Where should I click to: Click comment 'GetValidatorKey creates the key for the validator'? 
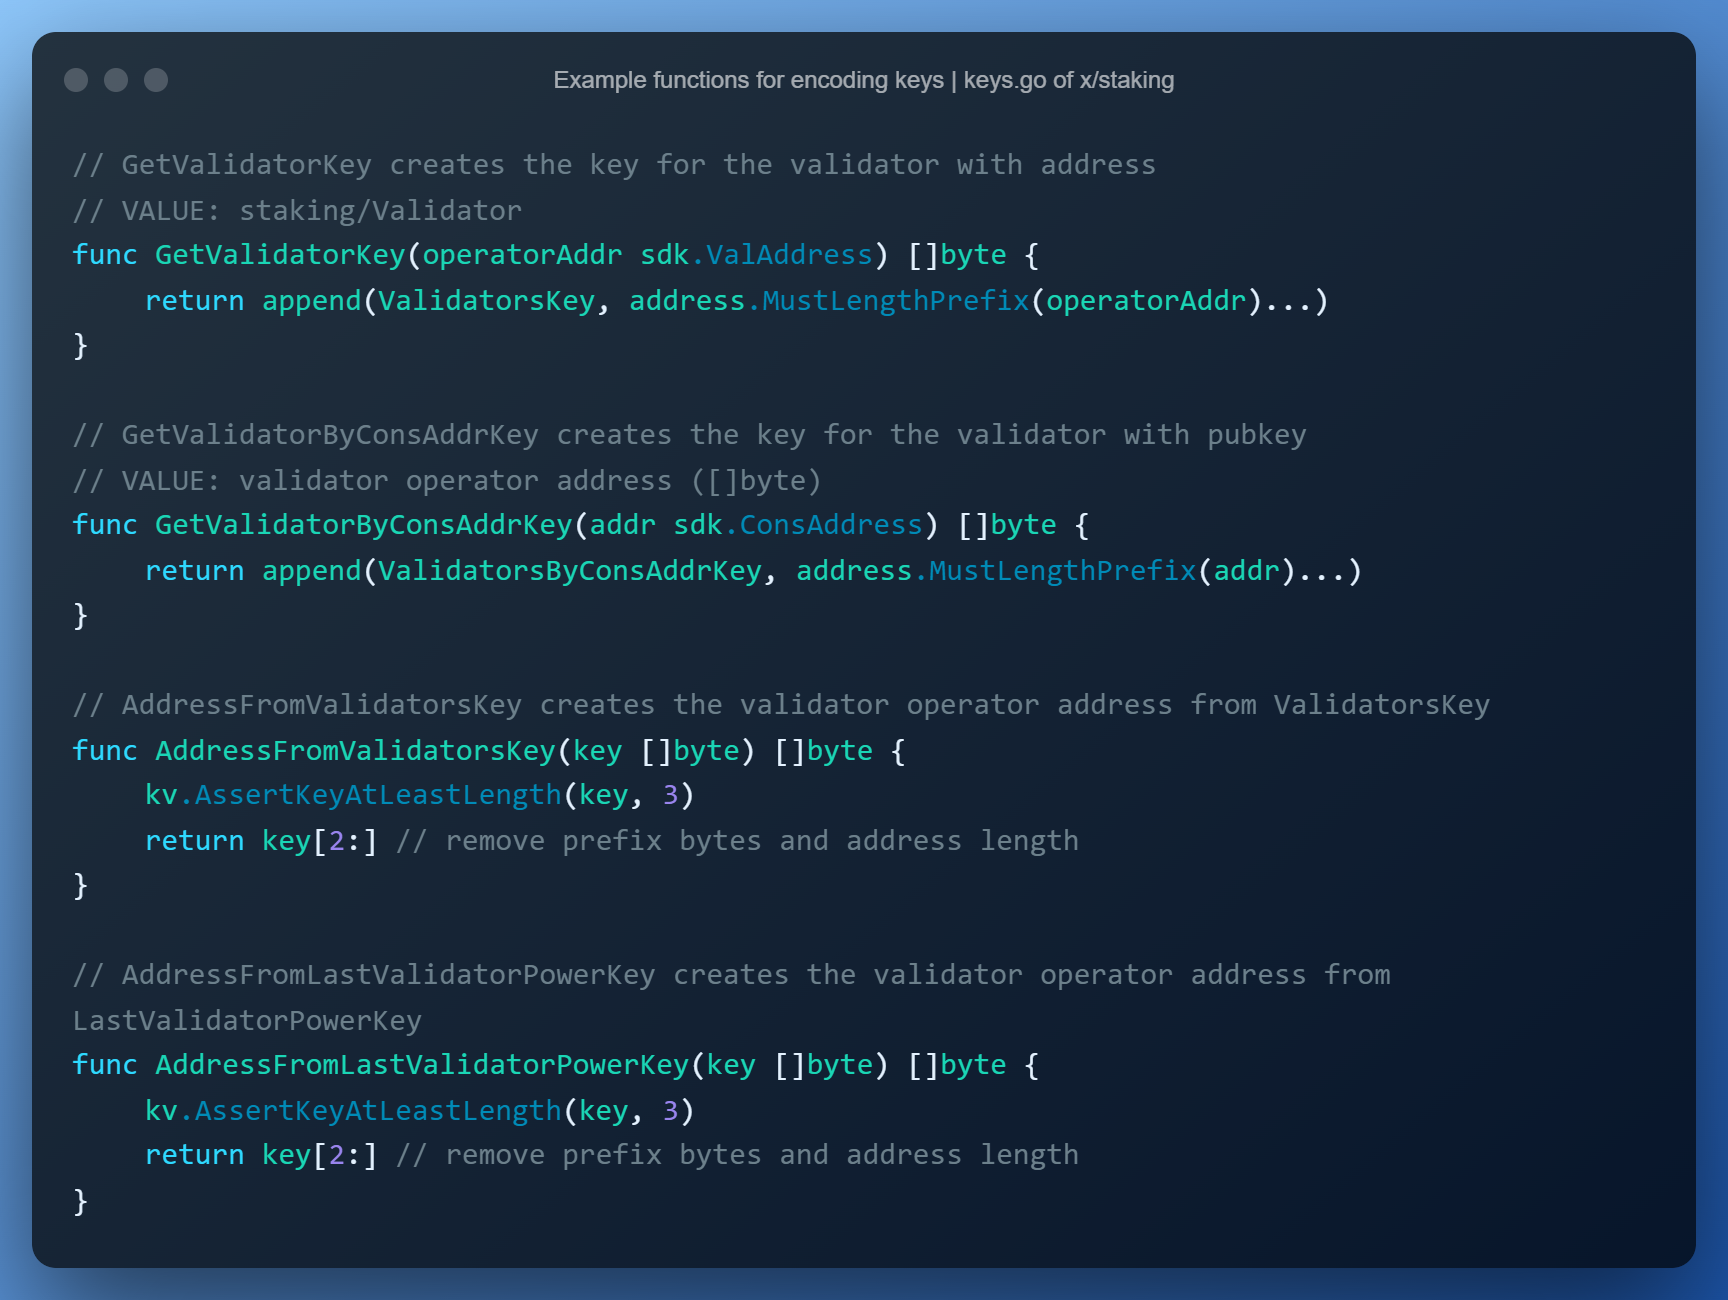coord(530,165)
